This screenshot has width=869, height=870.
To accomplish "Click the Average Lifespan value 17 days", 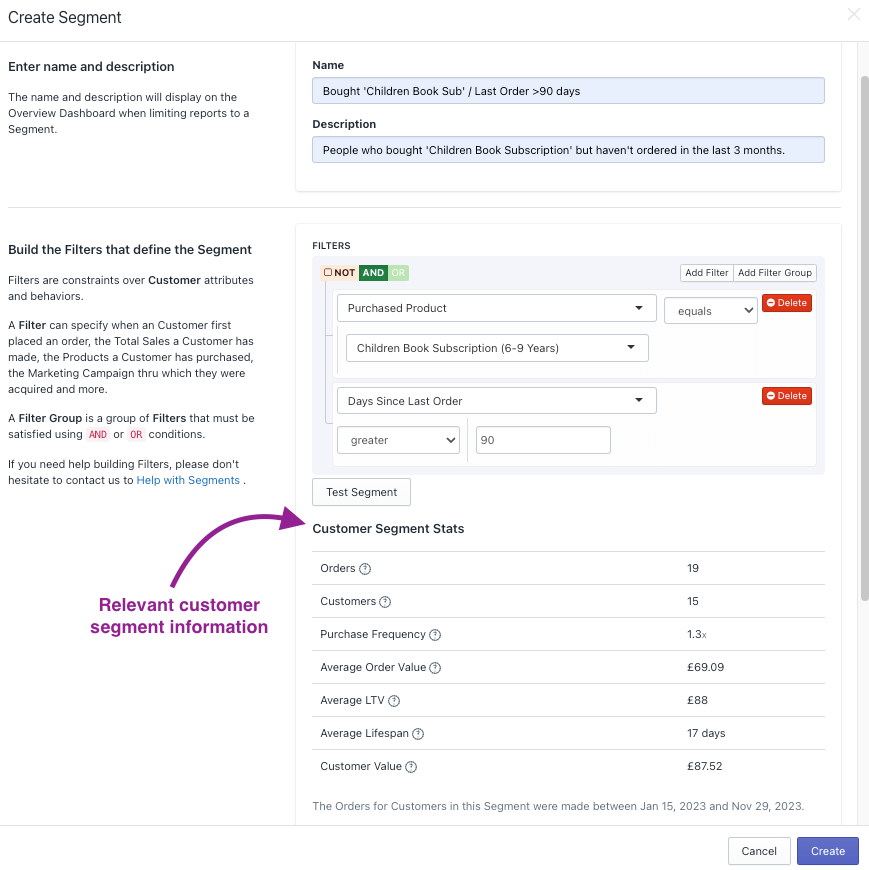I will (706, 734).
